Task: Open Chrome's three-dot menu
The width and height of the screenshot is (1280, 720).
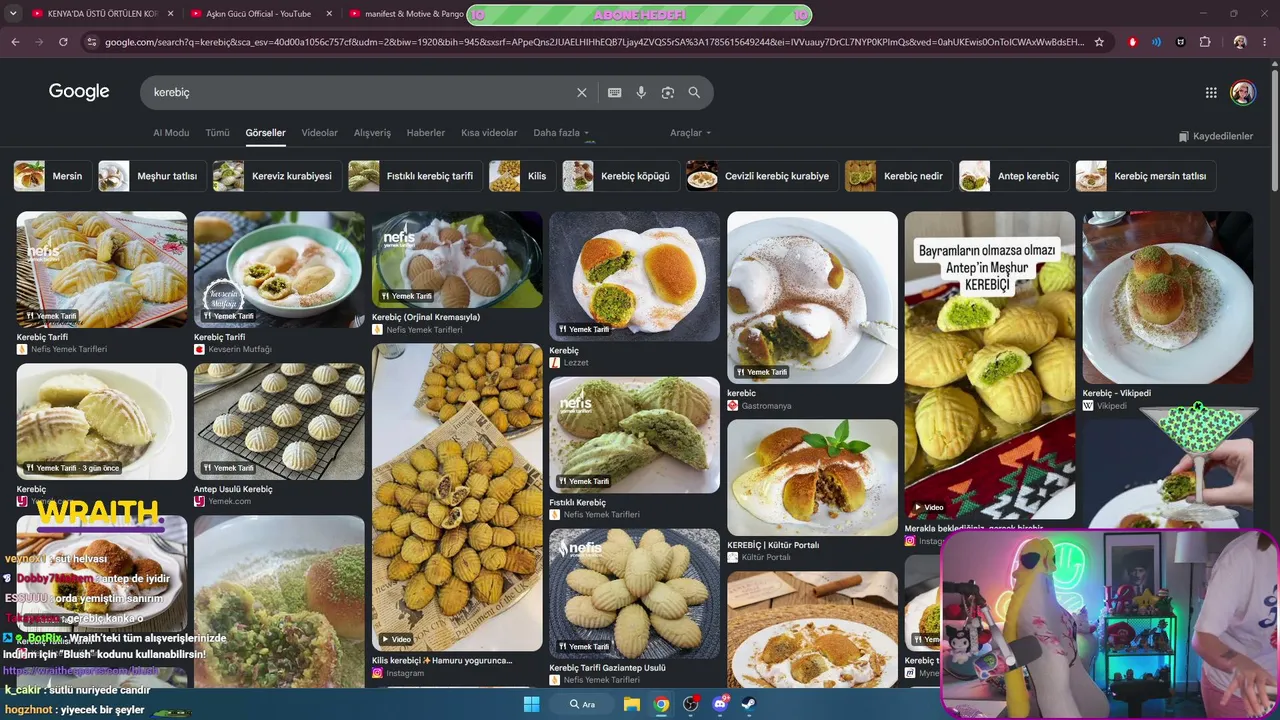Action: 1264,42
